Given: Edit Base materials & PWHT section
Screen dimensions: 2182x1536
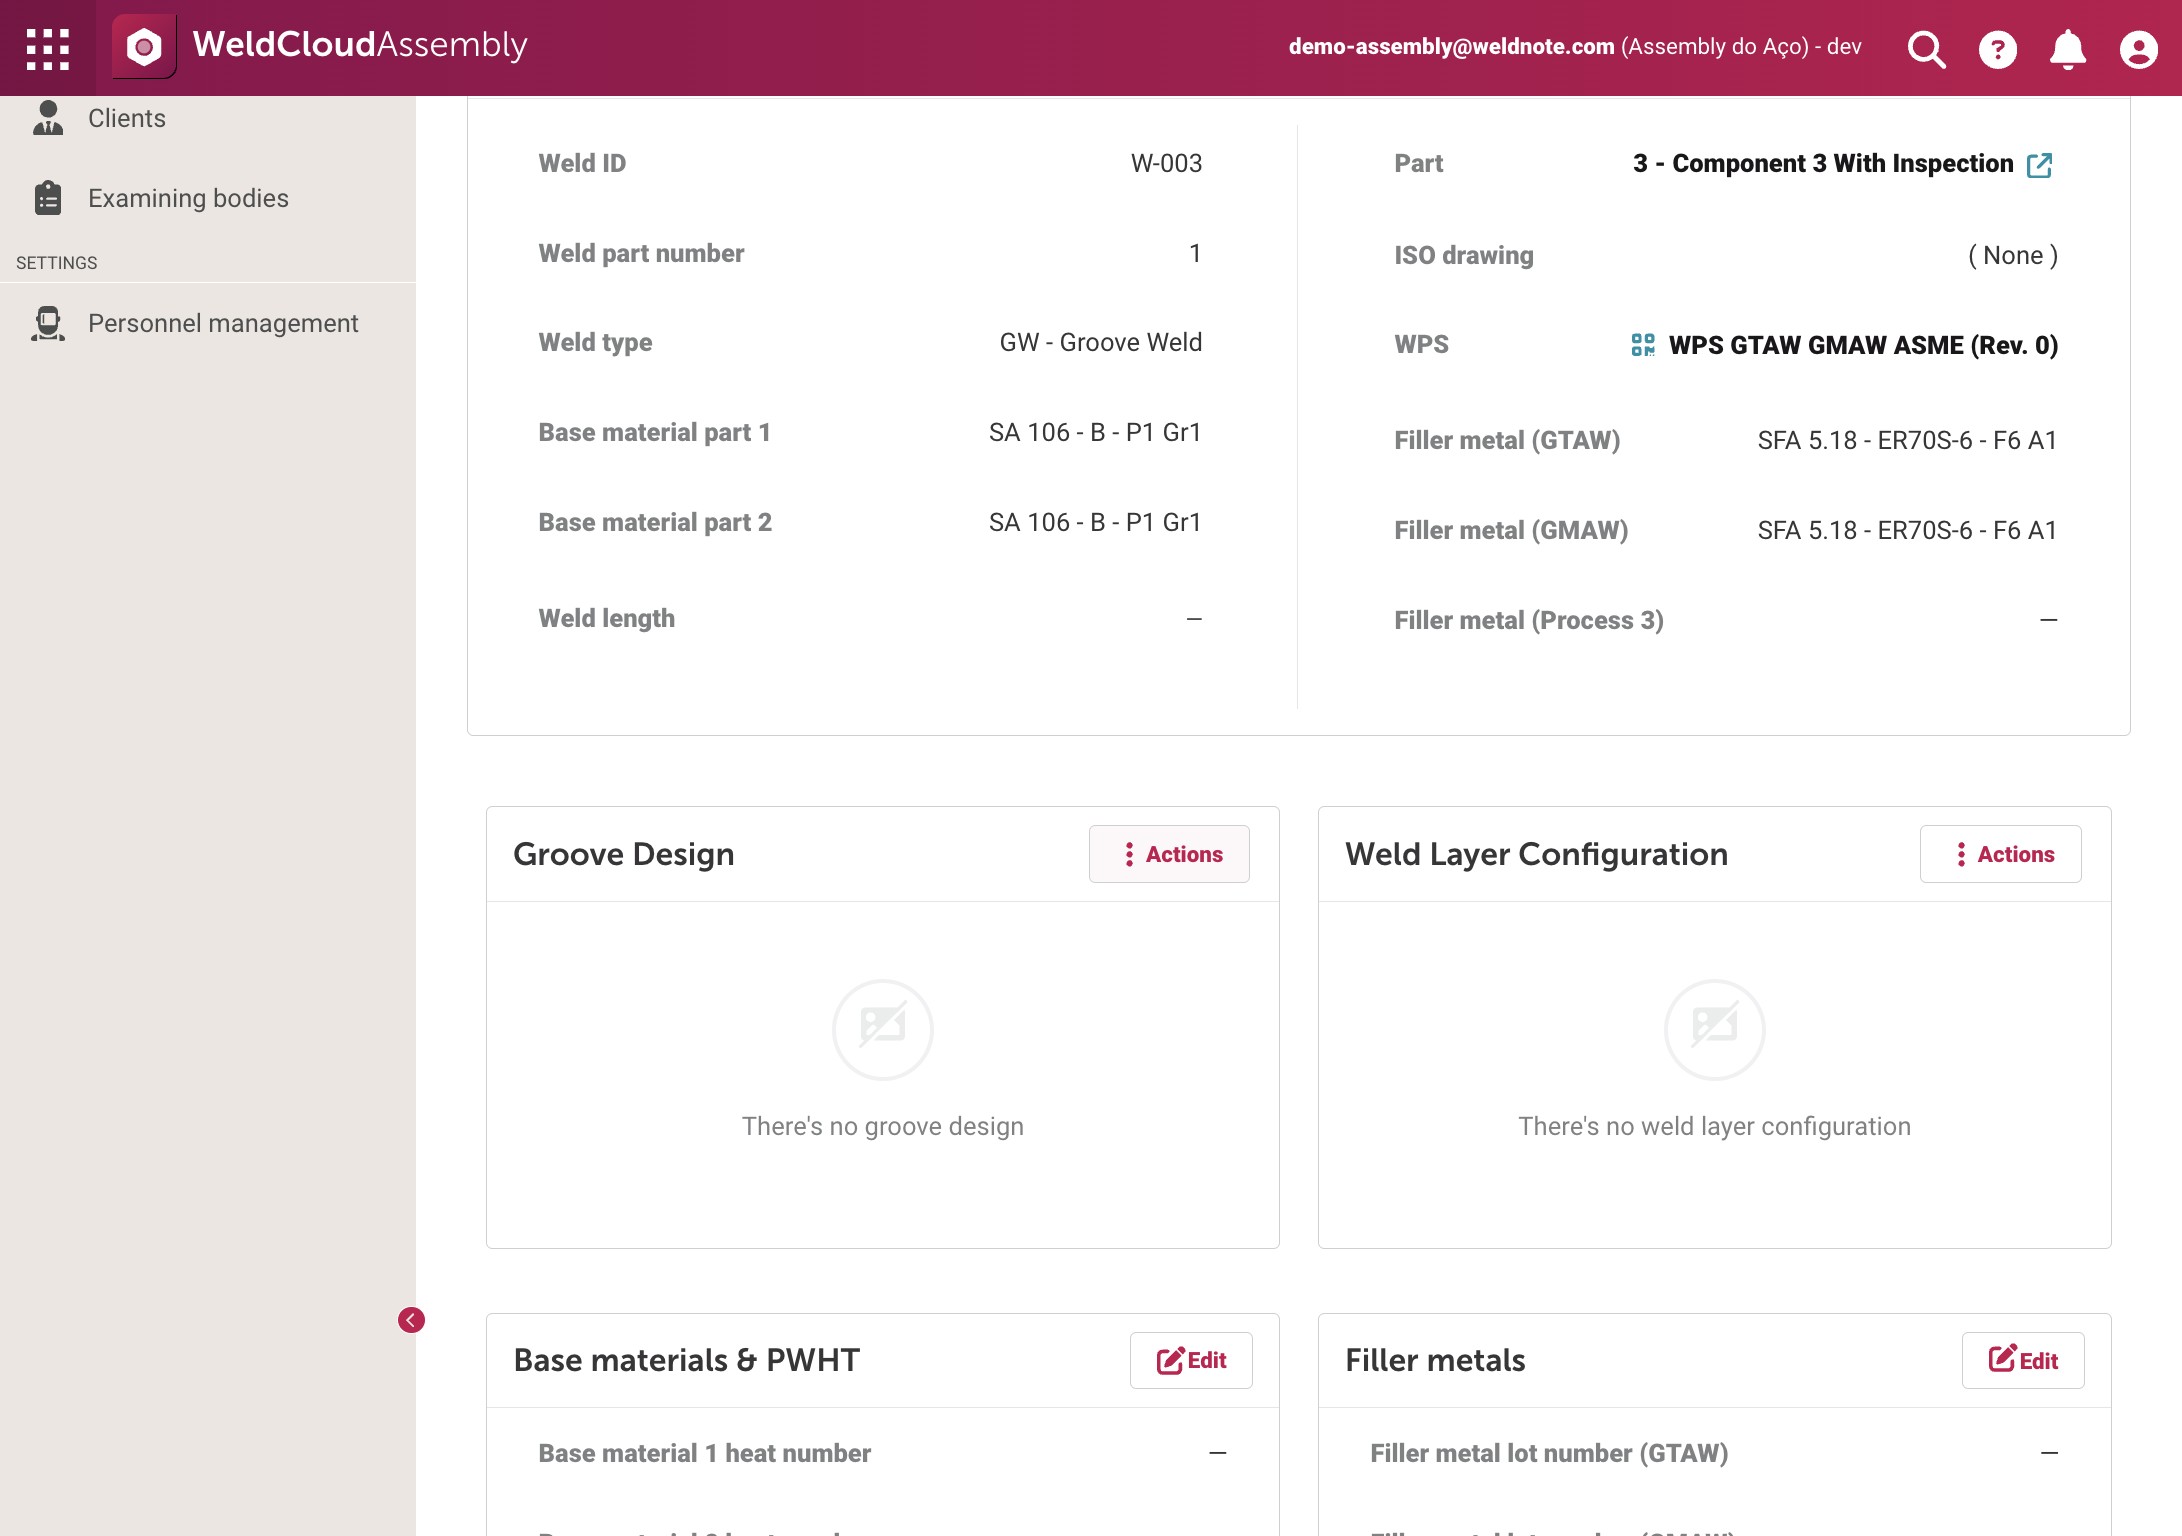Looking at the screenshot, I should pyautogui.click(x=1191, y=1360).
